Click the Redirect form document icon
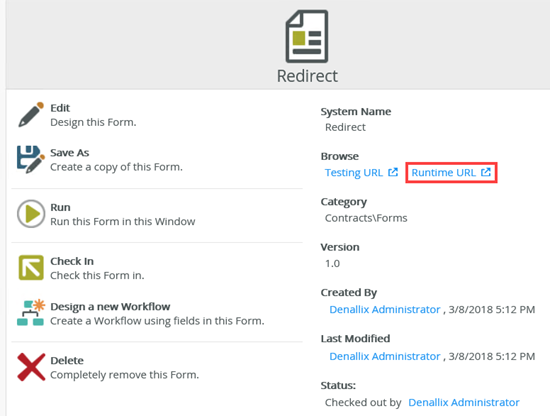 pos(307,36)
